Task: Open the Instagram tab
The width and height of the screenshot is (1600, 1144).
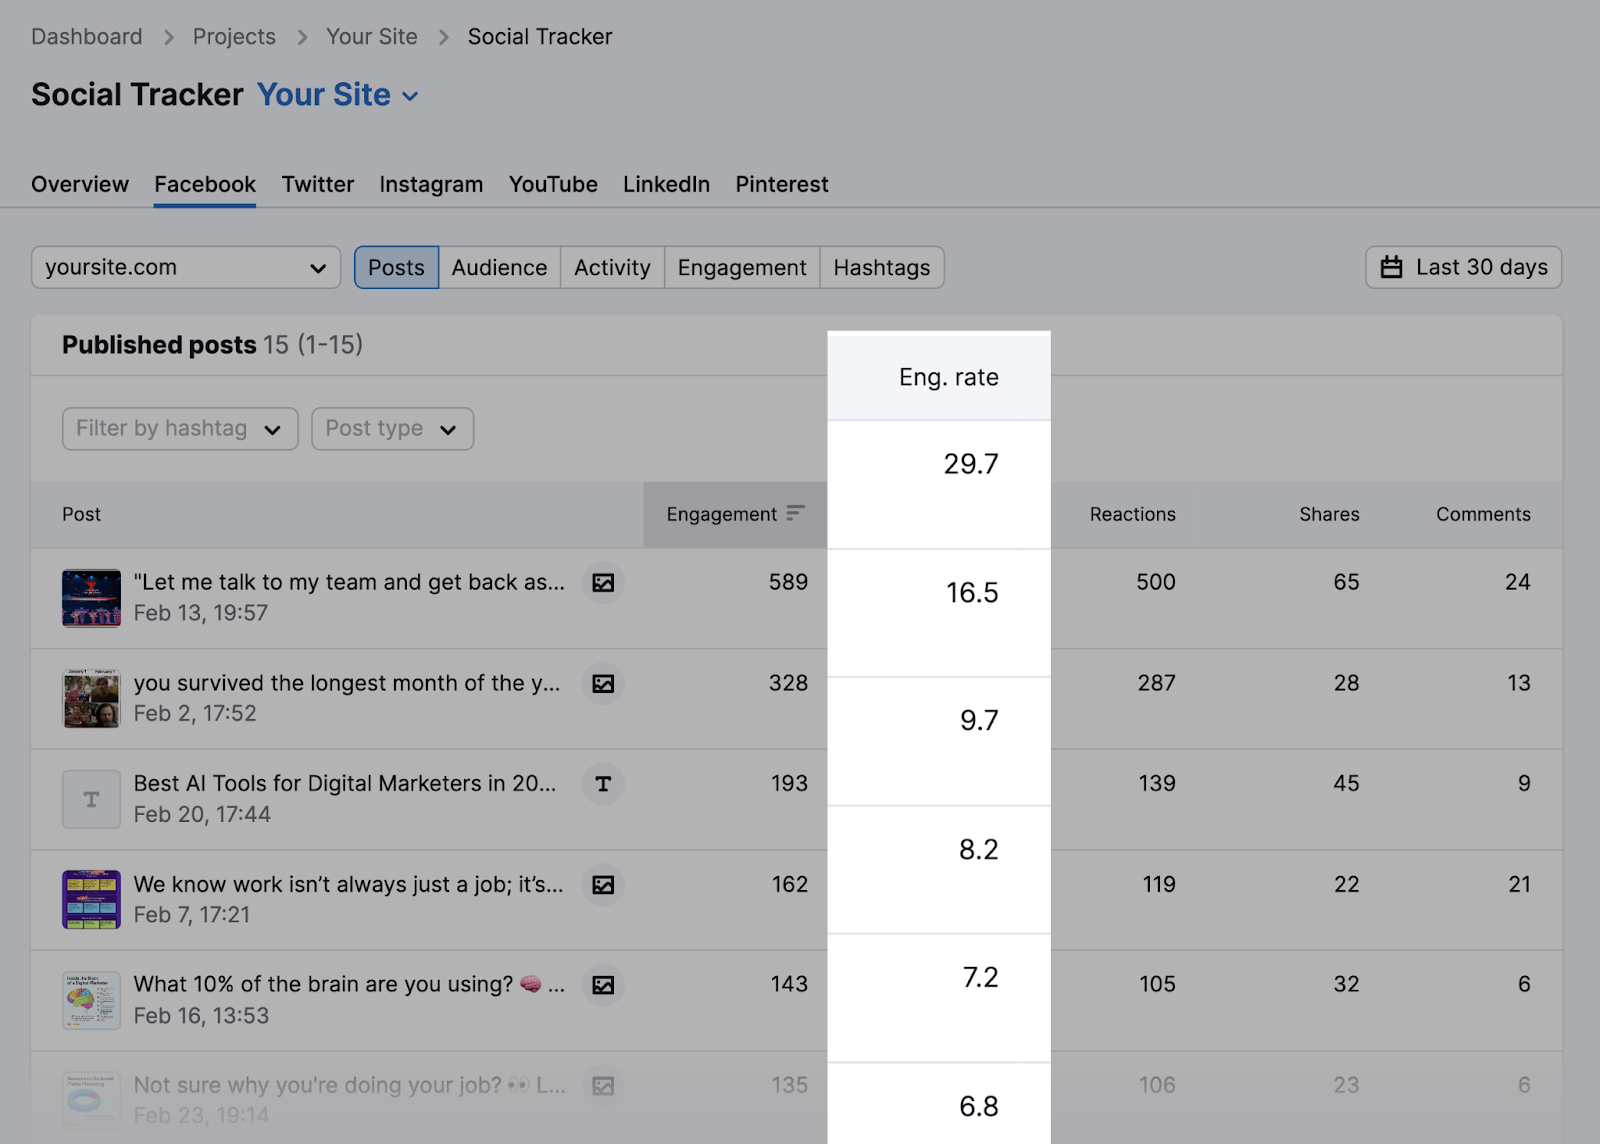Action: (x=431, y=184)
